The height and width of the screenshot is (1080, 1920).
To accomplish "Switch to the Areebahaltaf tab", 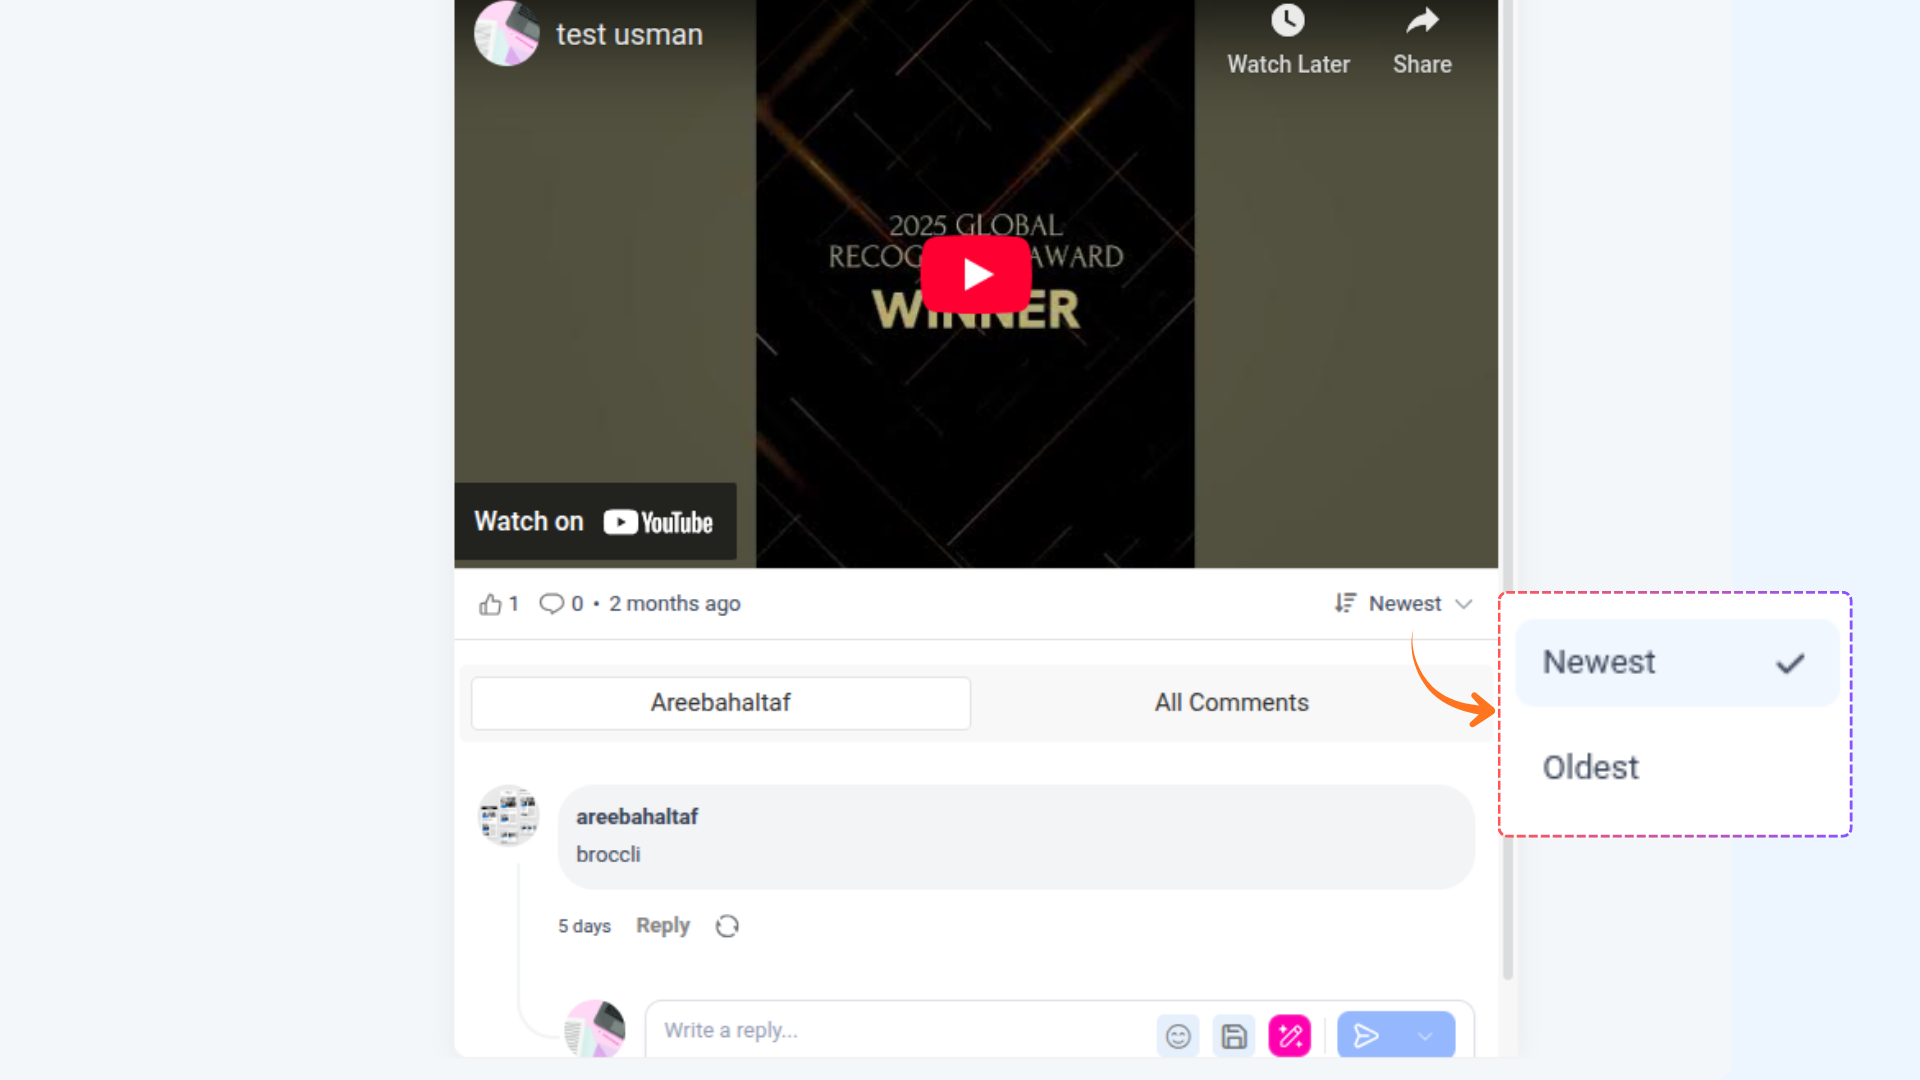I will pyautogui.click(x=720, y=703).
